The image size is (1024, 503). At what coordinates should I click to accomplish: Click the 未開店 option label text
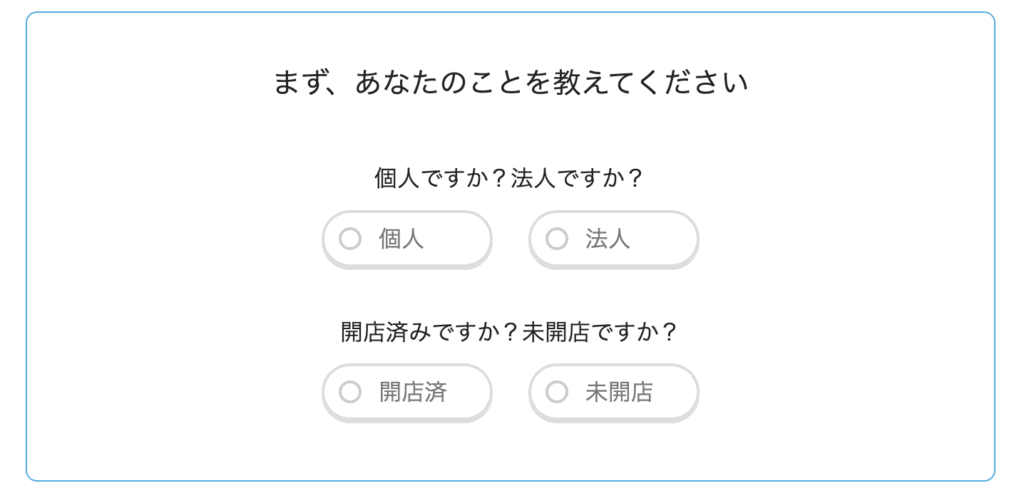coord(619,392)
